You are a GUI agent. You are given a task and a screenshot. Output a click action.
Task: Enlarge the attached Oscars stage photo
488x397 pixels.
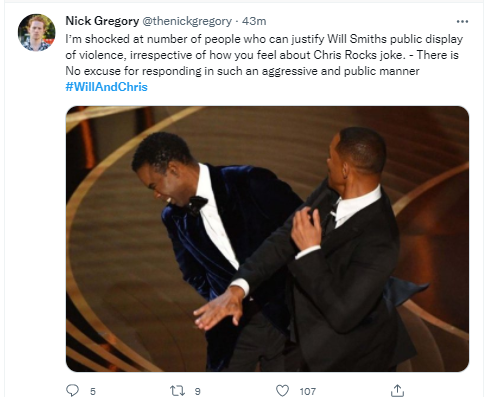[267, 239]
